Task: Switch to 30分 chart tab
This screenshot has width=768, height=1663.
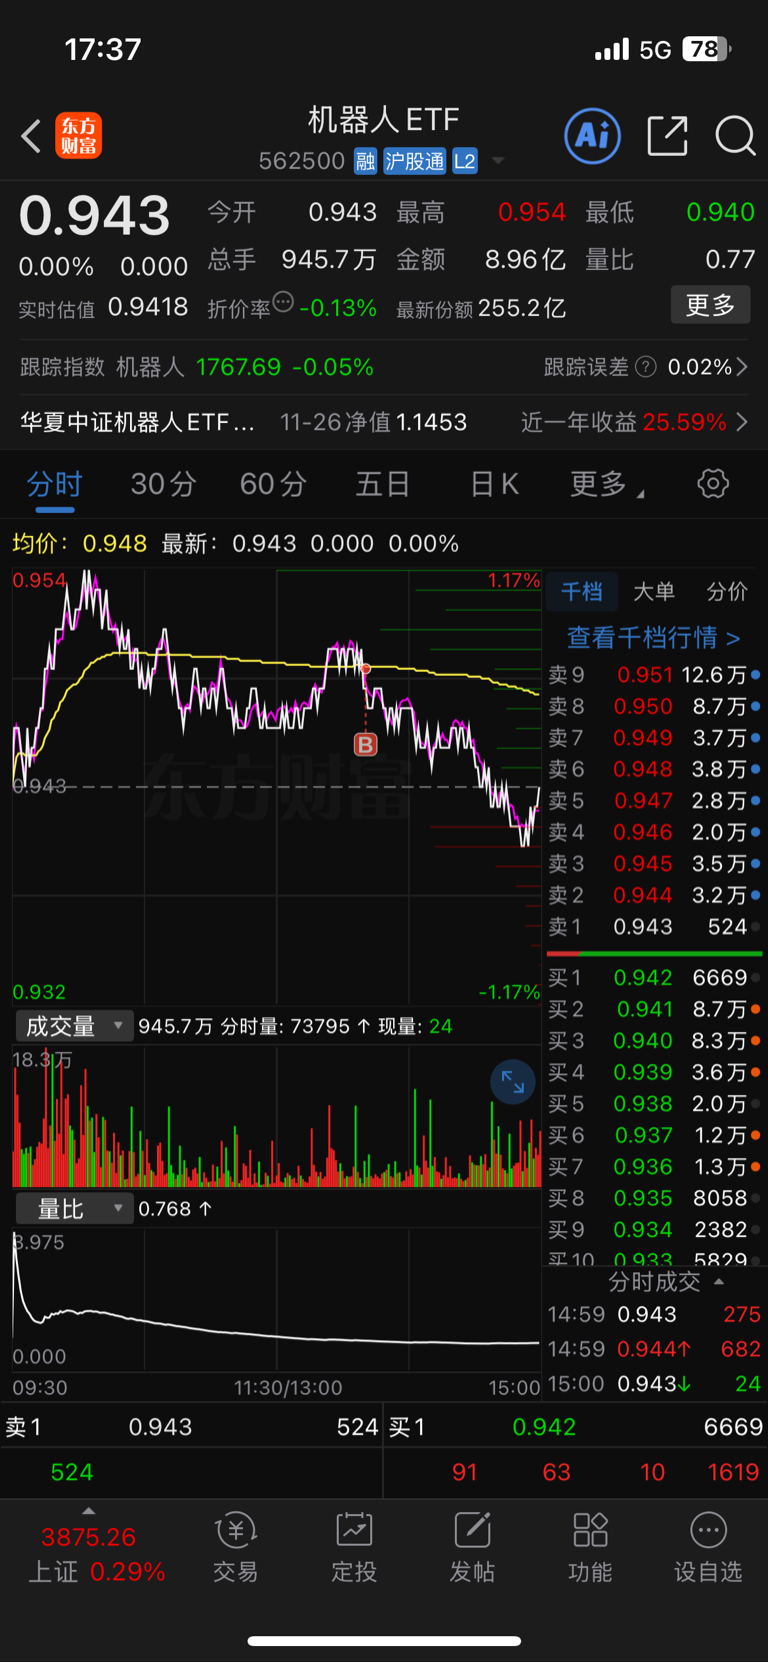Action: [x=163, y=485]
